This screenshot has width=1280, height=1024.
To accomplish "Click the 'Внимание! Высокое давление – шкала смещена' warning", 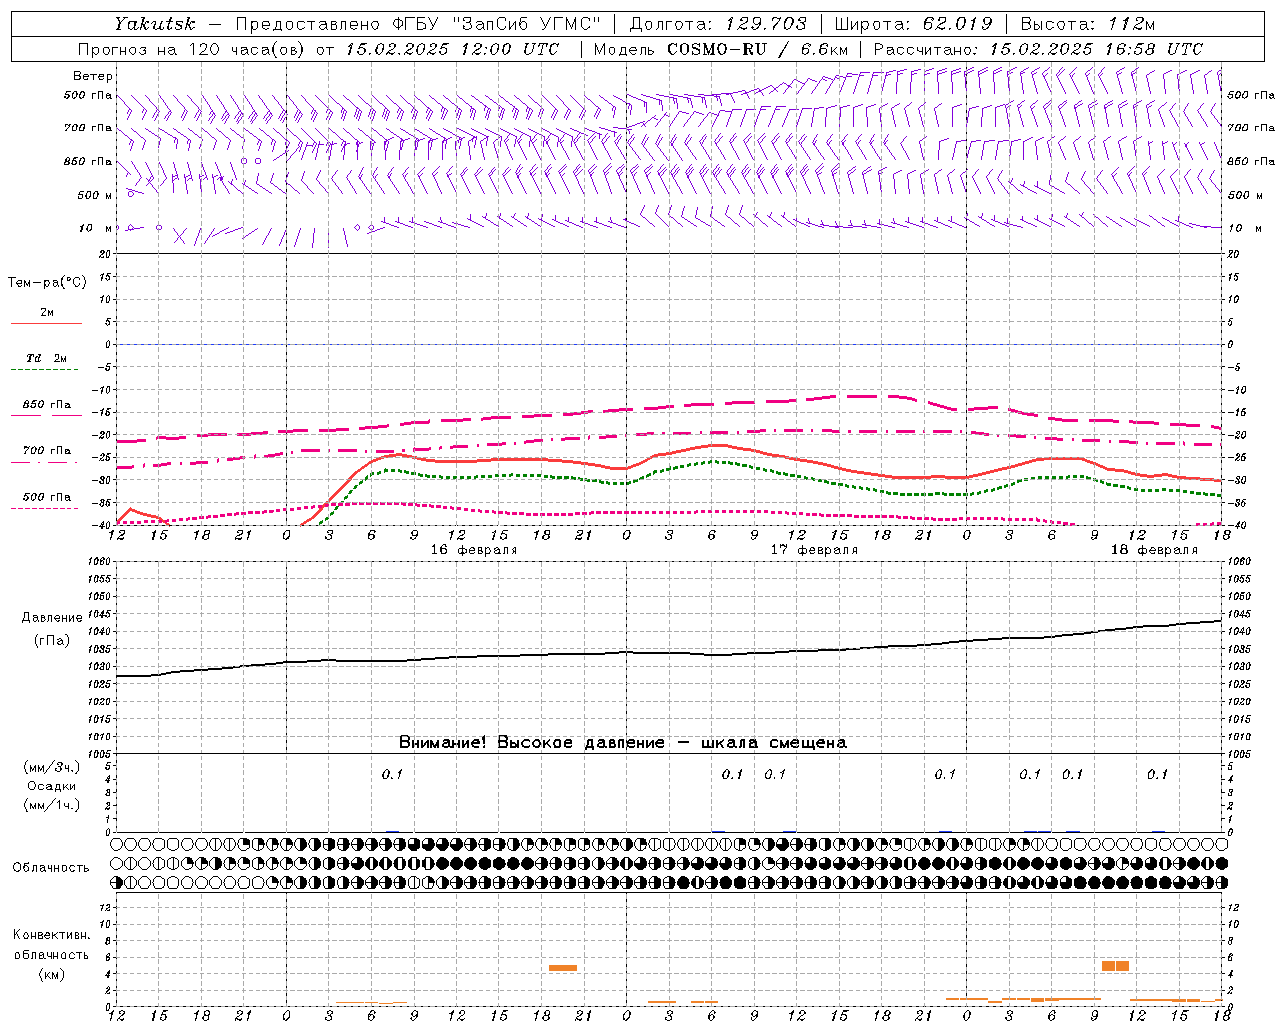I will pyautogui.click(x=622, y=743).
